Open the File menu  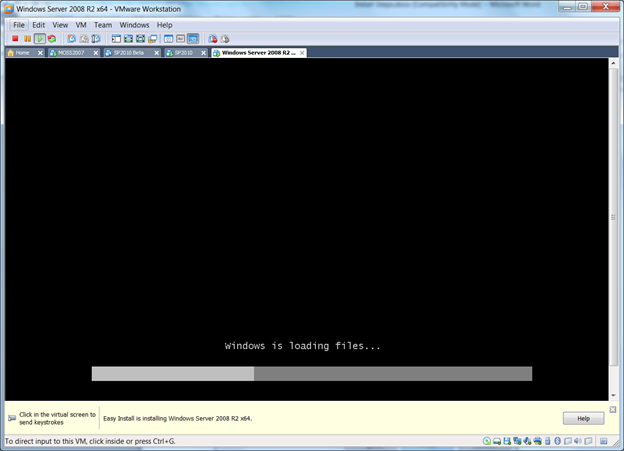click(19, 25)
